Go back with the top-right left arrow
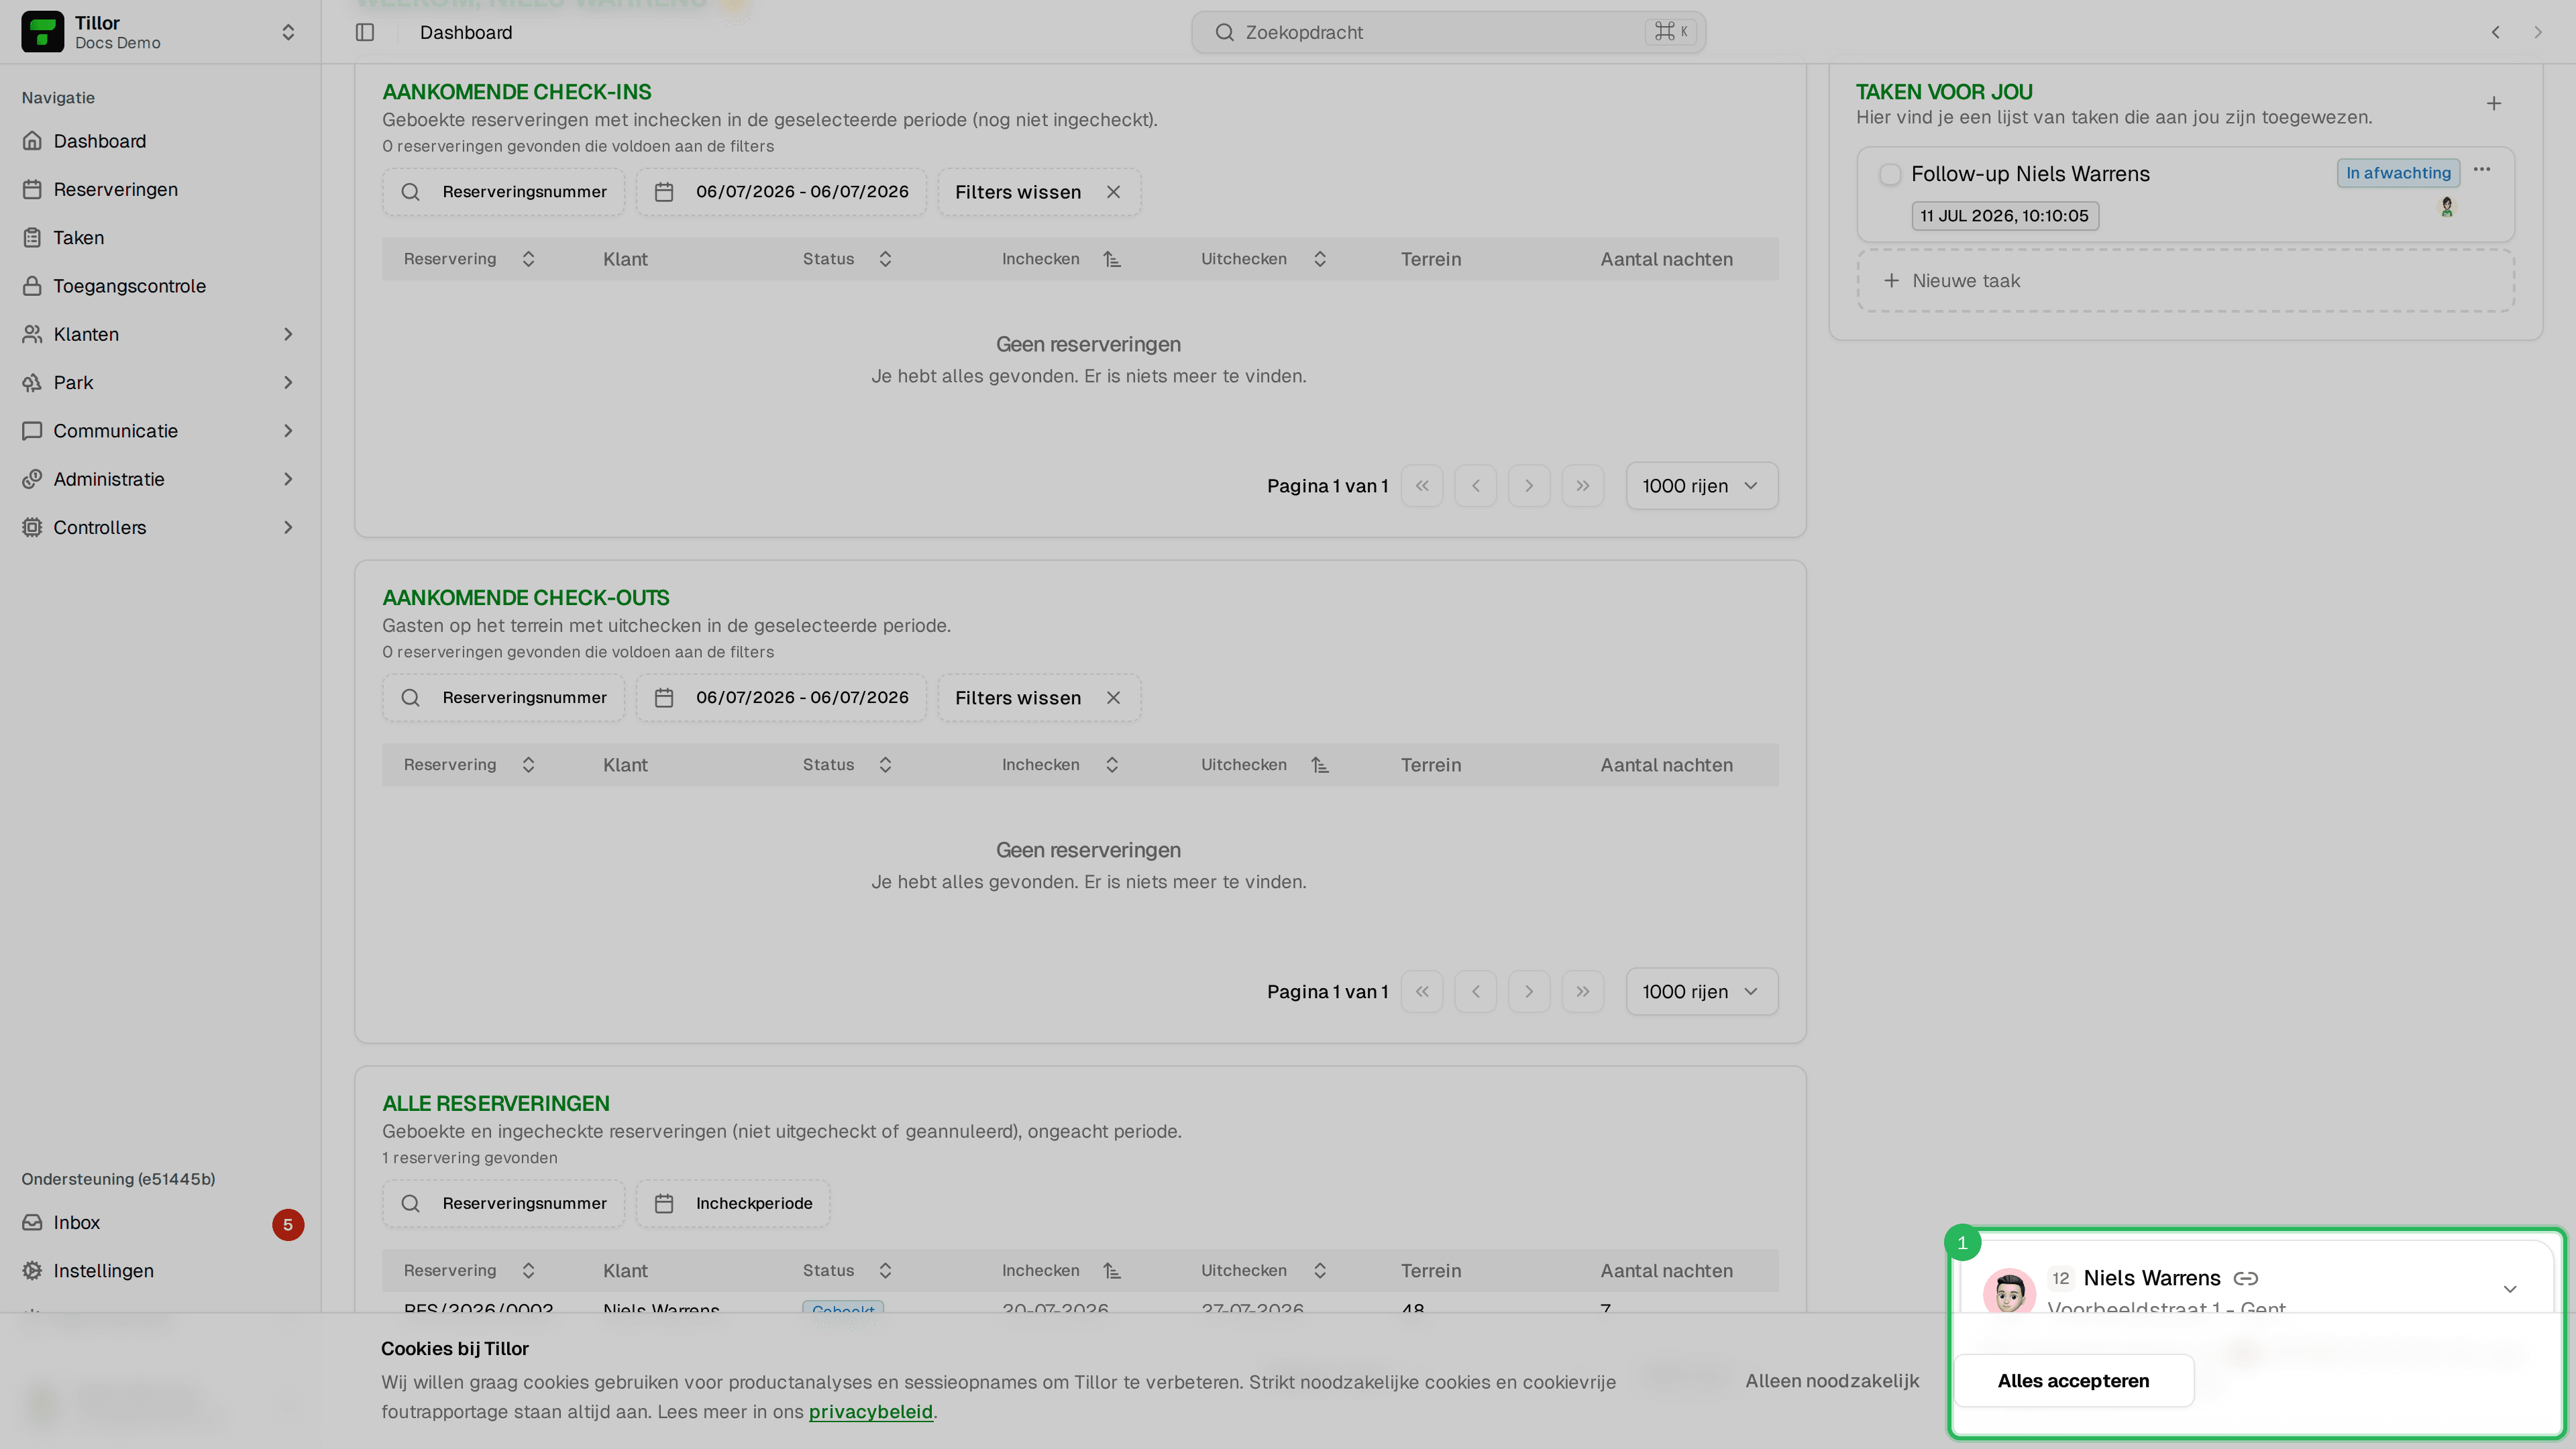Image resolution: width=2576 pixels, height=1449 pixels. (2496, 32)
